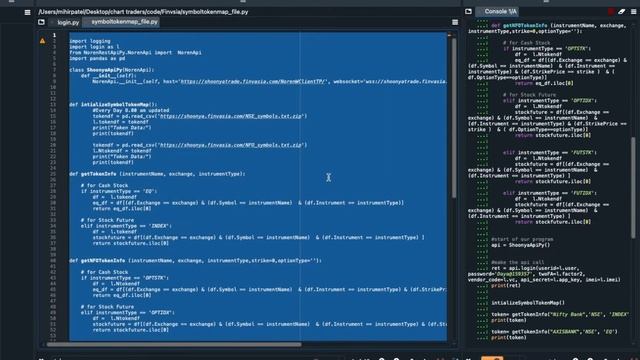Click 'api = ShoonyaApiPy()' in the console
This screenshot has height=360, width=640.
click(520, 245)
